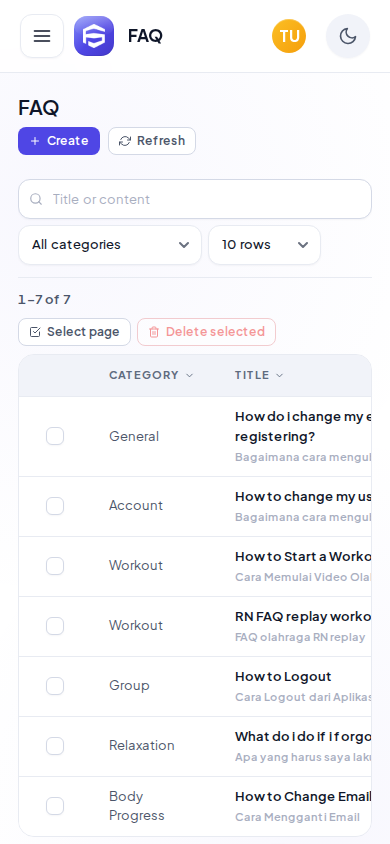The height and width of the screenshot is (844, 390).
Task: Check the General category row checkbox
Action: click(55, 436)
